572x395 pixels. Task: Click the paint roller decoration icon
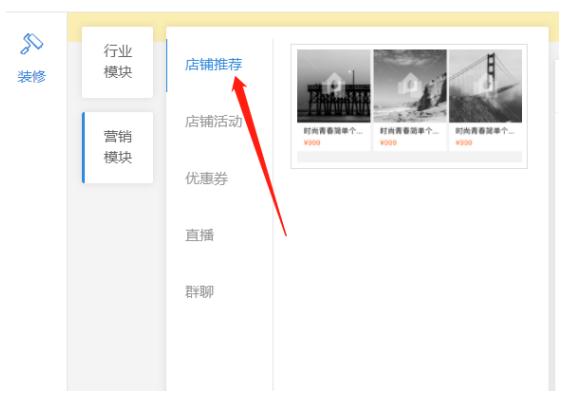(31, 43)
